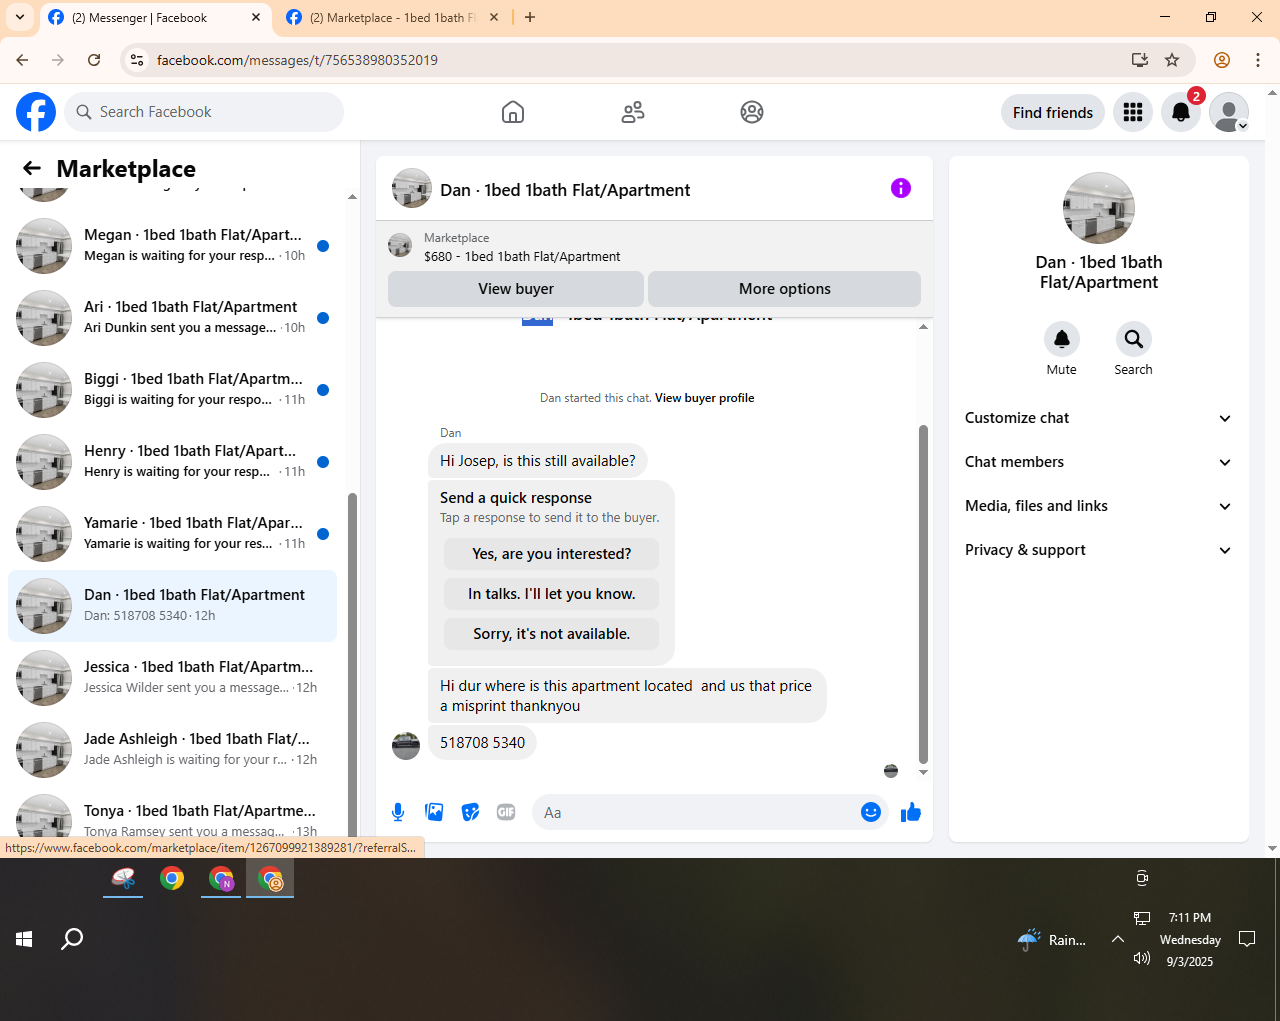Open the Friends icon in top navigation
This screenshot has height=1021, width=1280.
pos(632,112)
